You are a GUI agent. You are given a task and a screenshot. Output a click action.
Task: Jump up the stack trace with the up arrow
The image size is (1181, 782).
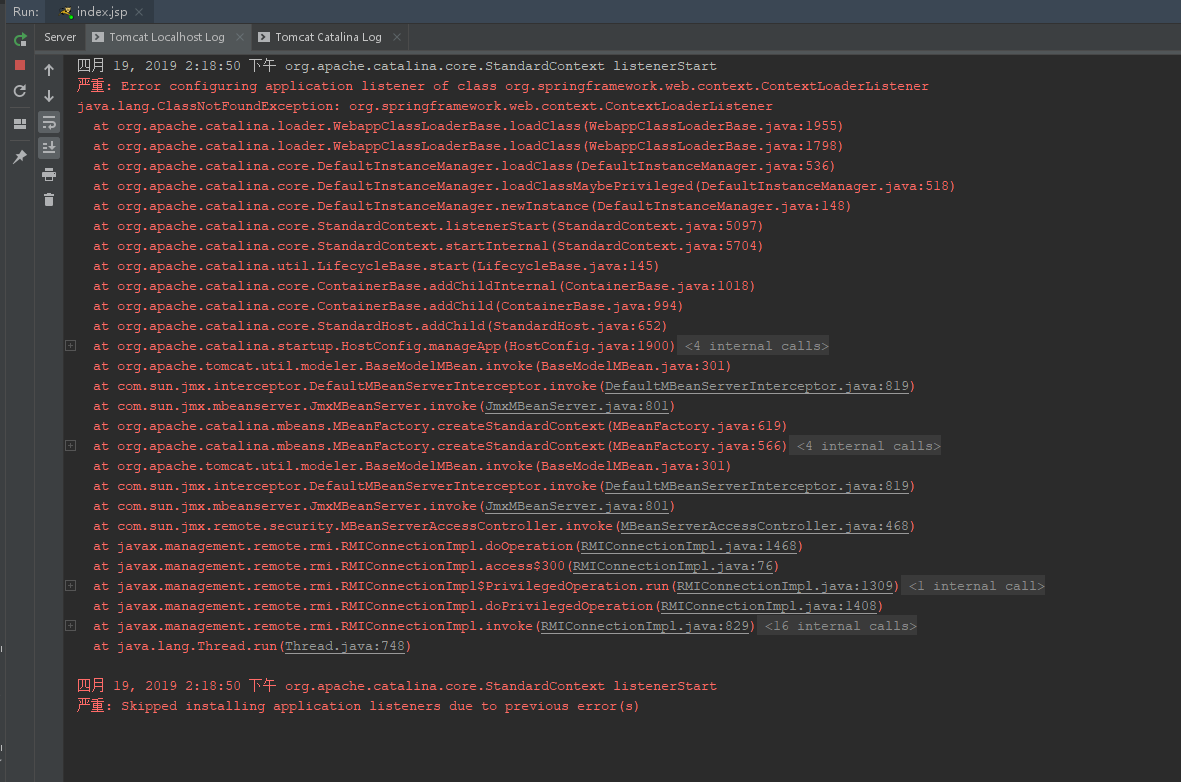[49, 70]
